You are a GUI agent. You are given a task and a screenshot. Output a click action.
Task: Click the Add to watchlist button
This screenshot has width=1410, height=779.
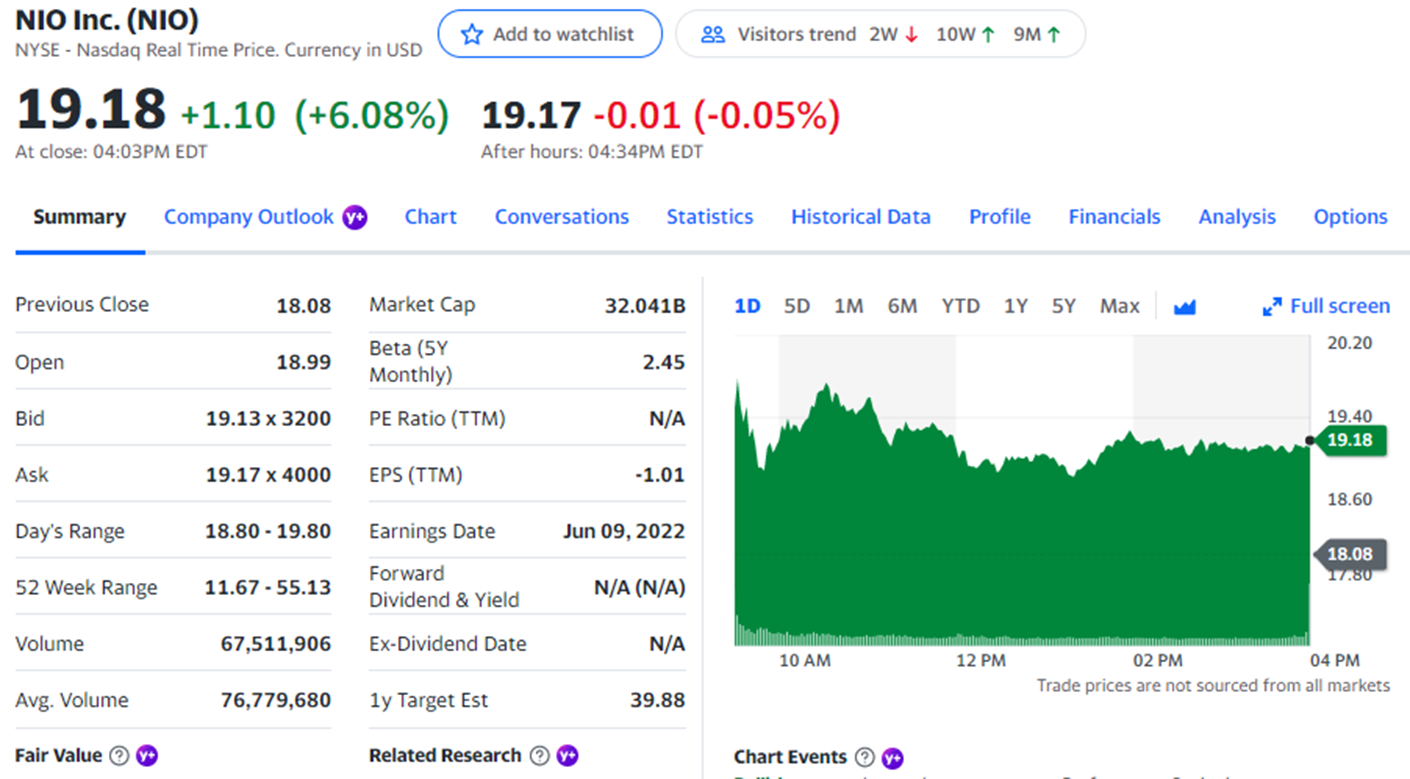[550, 34]
